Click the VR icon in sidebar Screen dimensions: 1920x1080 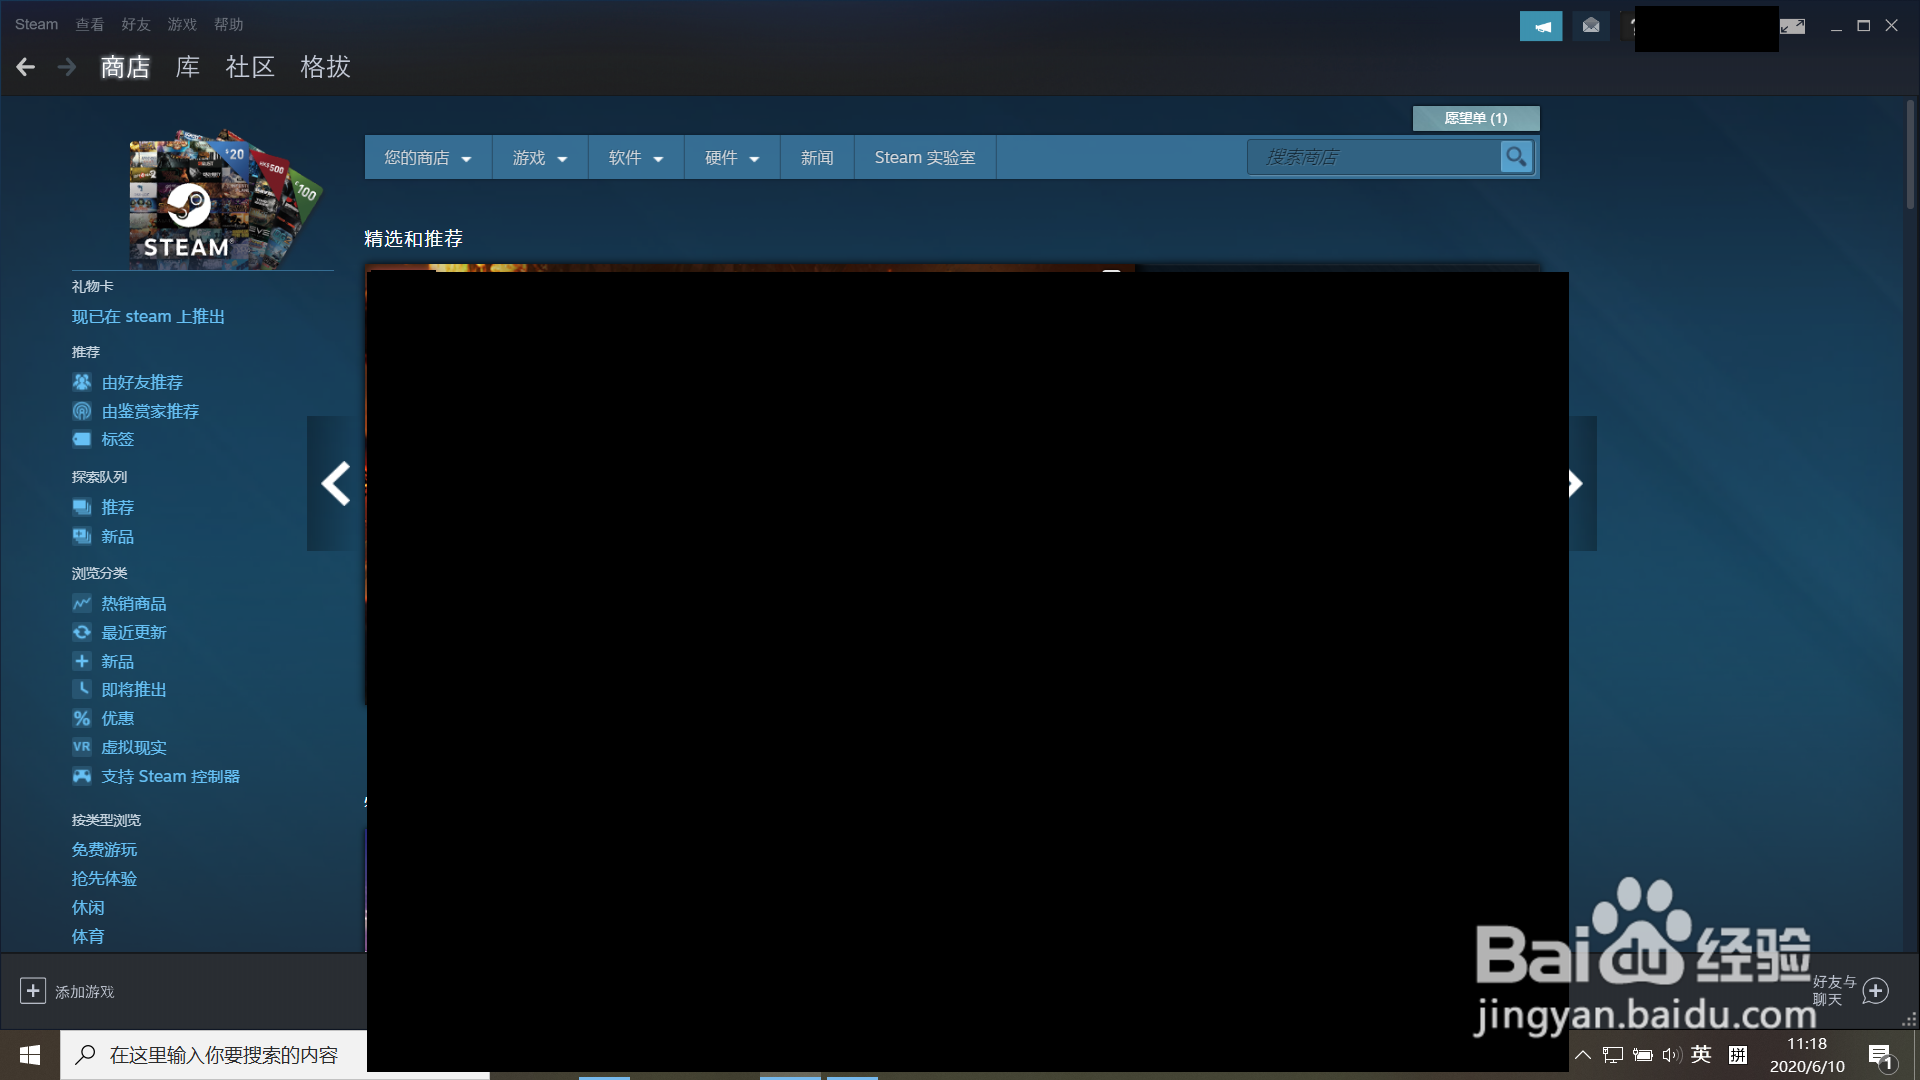coord(82,747)
